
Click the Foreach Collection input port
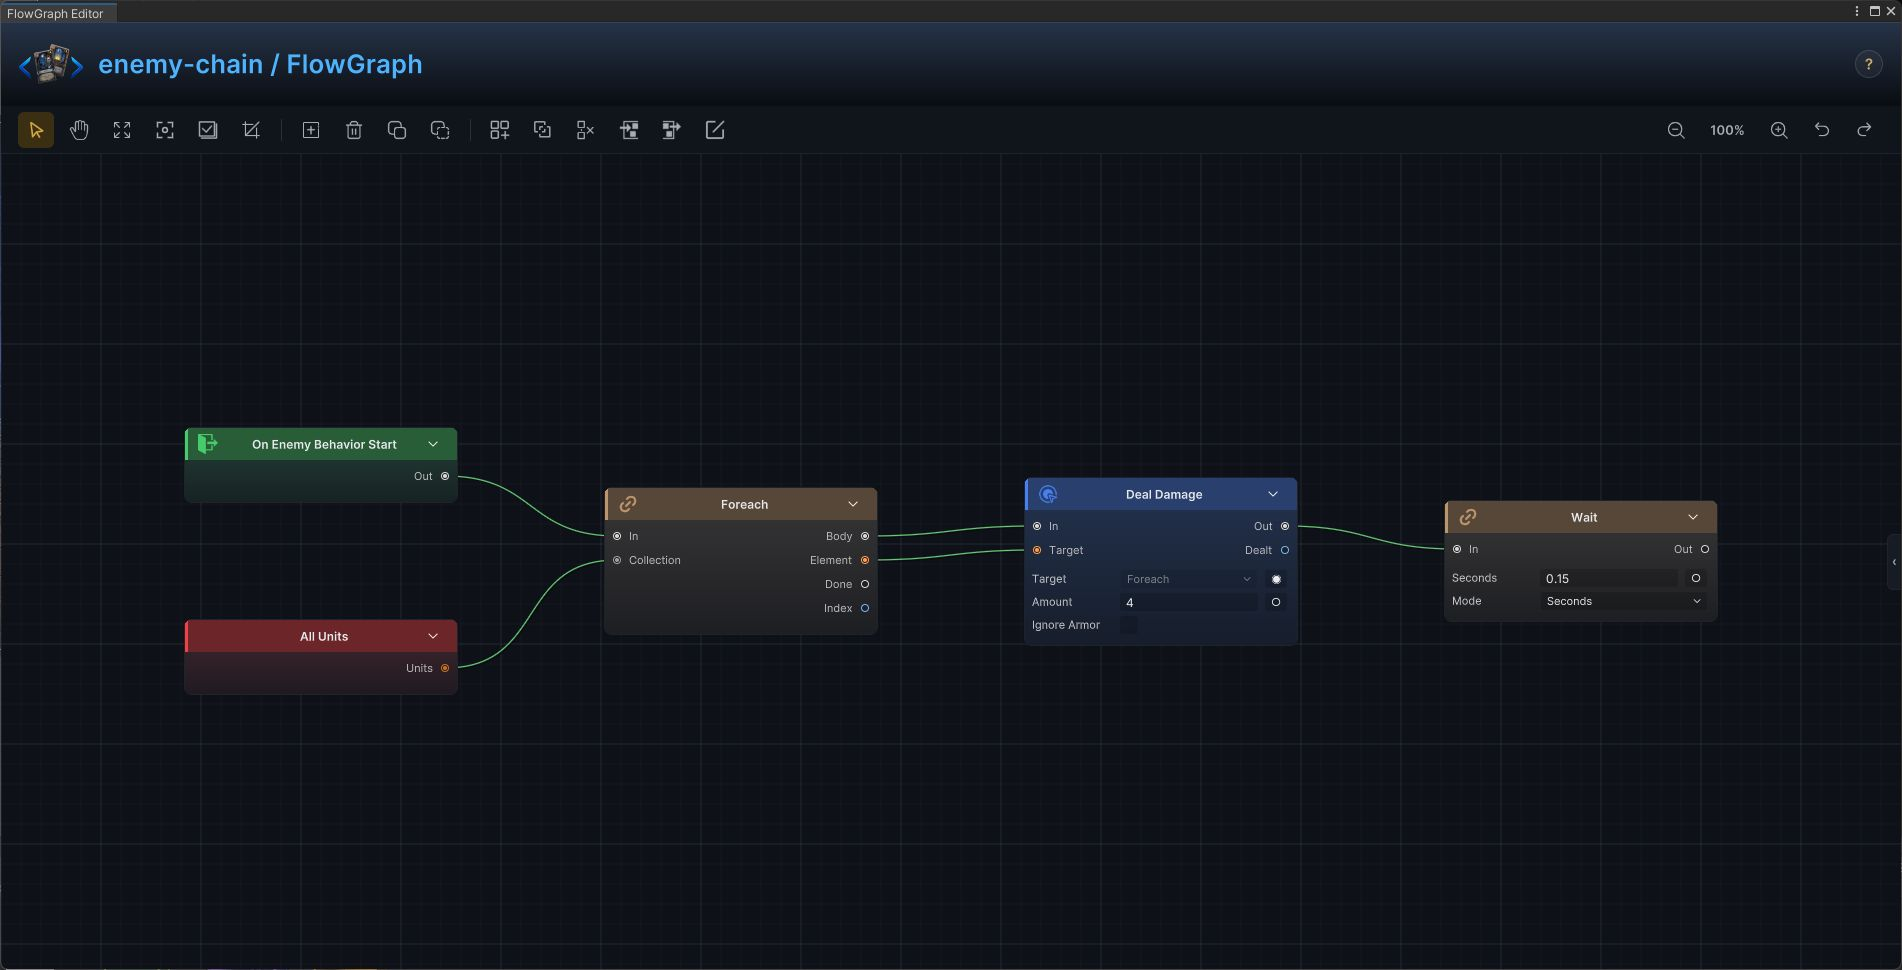point(617,560)
